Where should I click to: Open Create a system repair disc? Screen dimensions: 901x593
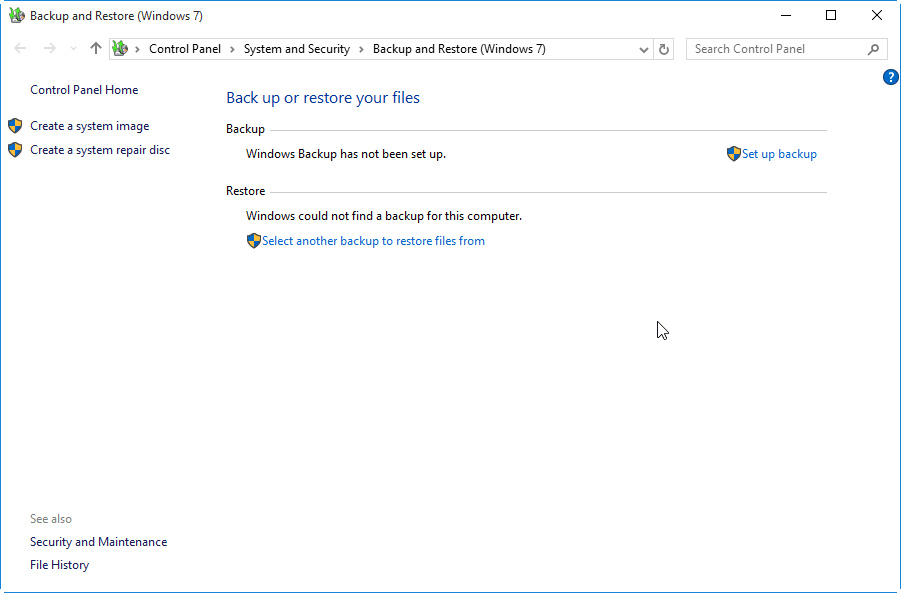click(100, 150)
